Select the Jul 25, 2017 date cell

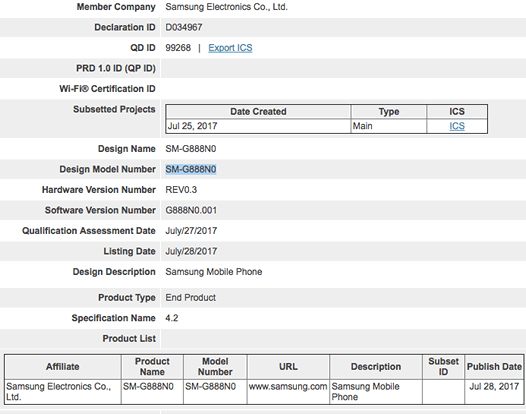pyautogui.click(x=258, y=126)
